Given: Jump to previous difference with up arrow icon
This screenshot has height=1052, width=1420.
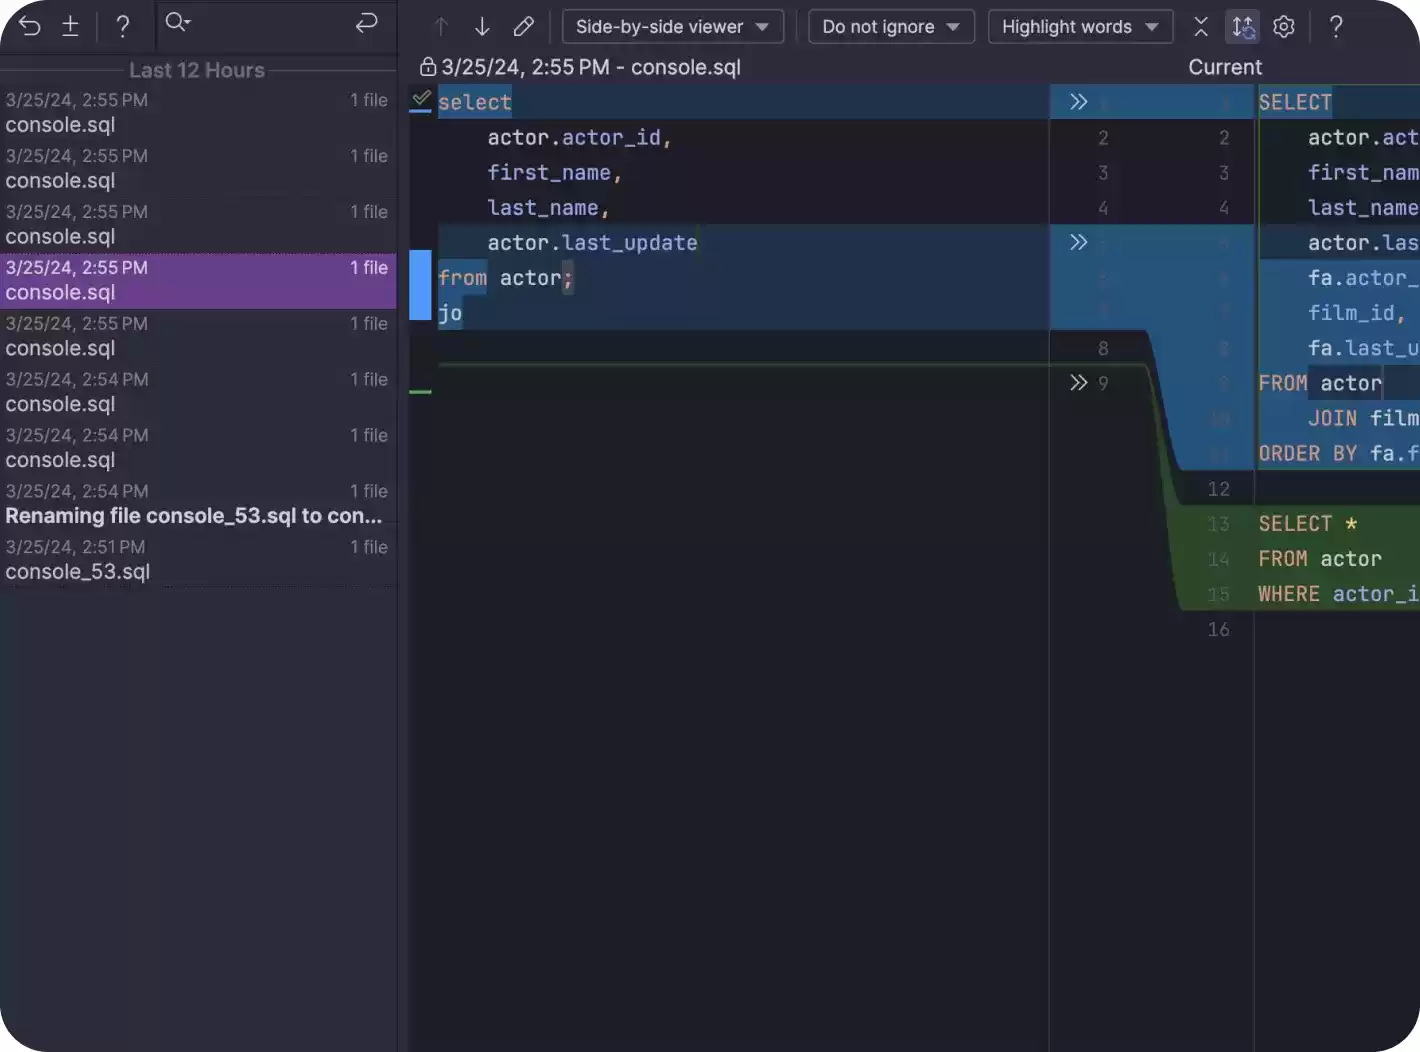Looking at the screenshot, I should pos(440,26).
